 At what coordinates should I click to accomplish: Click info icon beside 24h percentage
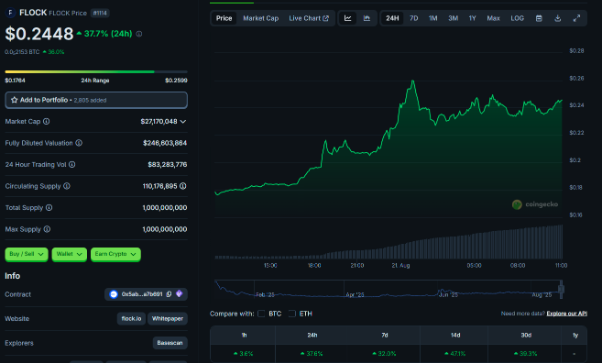coord(139,34)
